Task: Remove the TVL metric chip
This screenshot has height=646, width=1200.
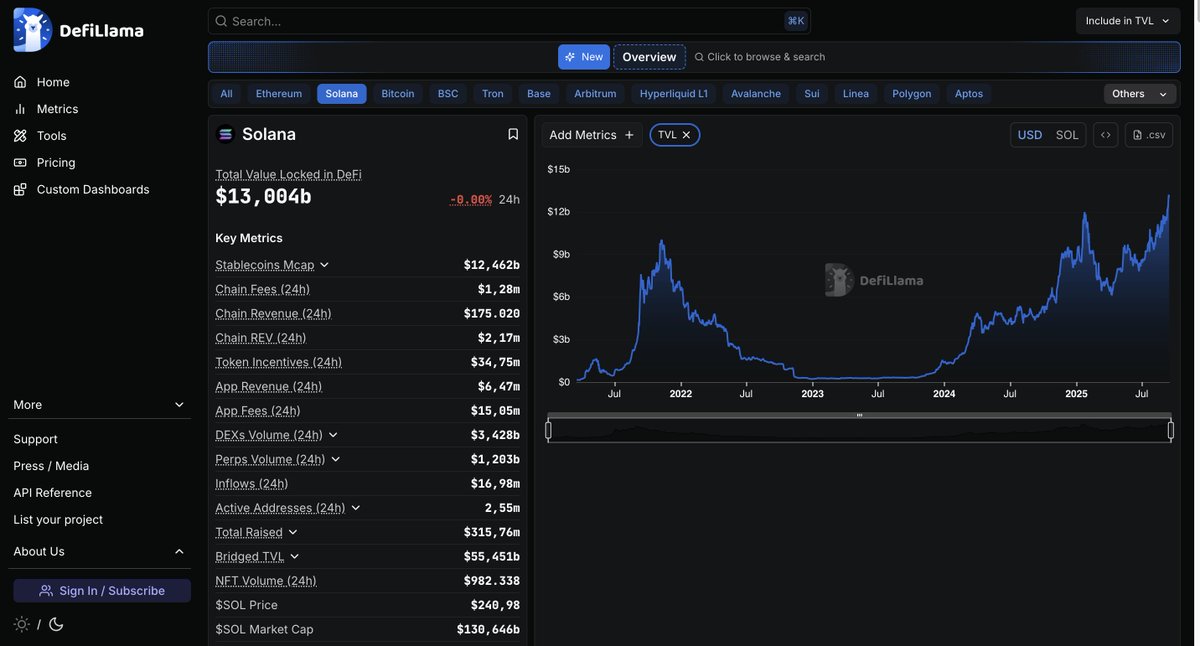Action: tap(686, 135)
